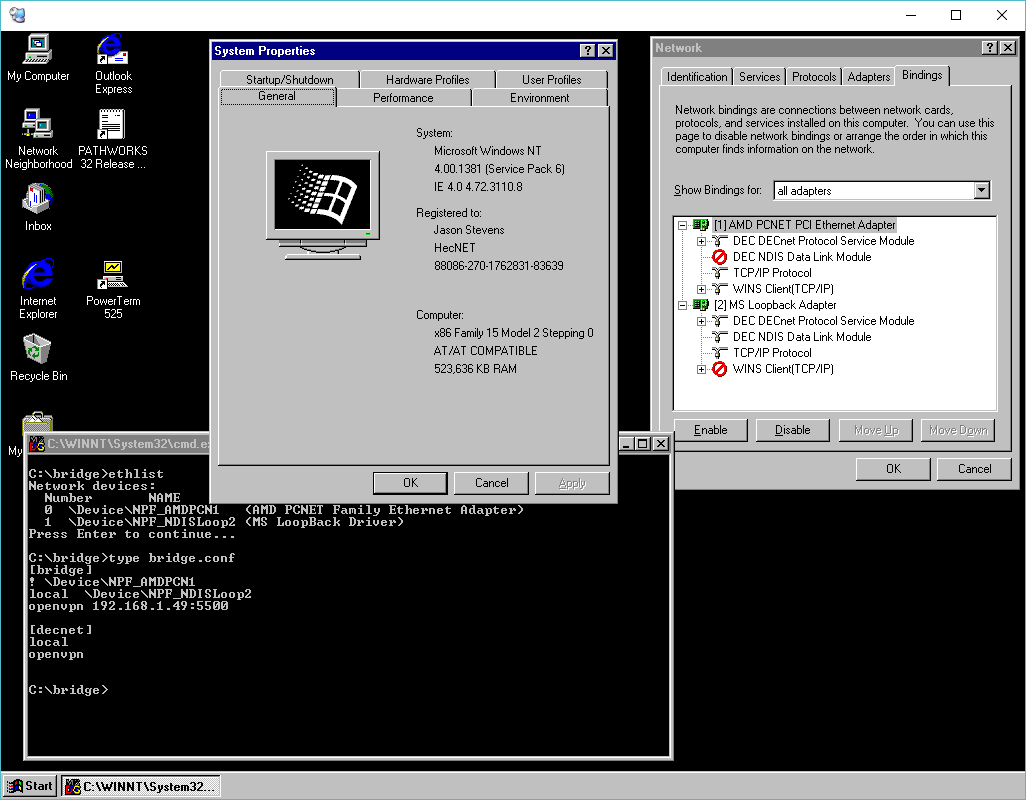Click 'openvpn 192.168.1.49:5500' line in console
Viewport: 1026px width, 800px height.
[x=128, y=606]
